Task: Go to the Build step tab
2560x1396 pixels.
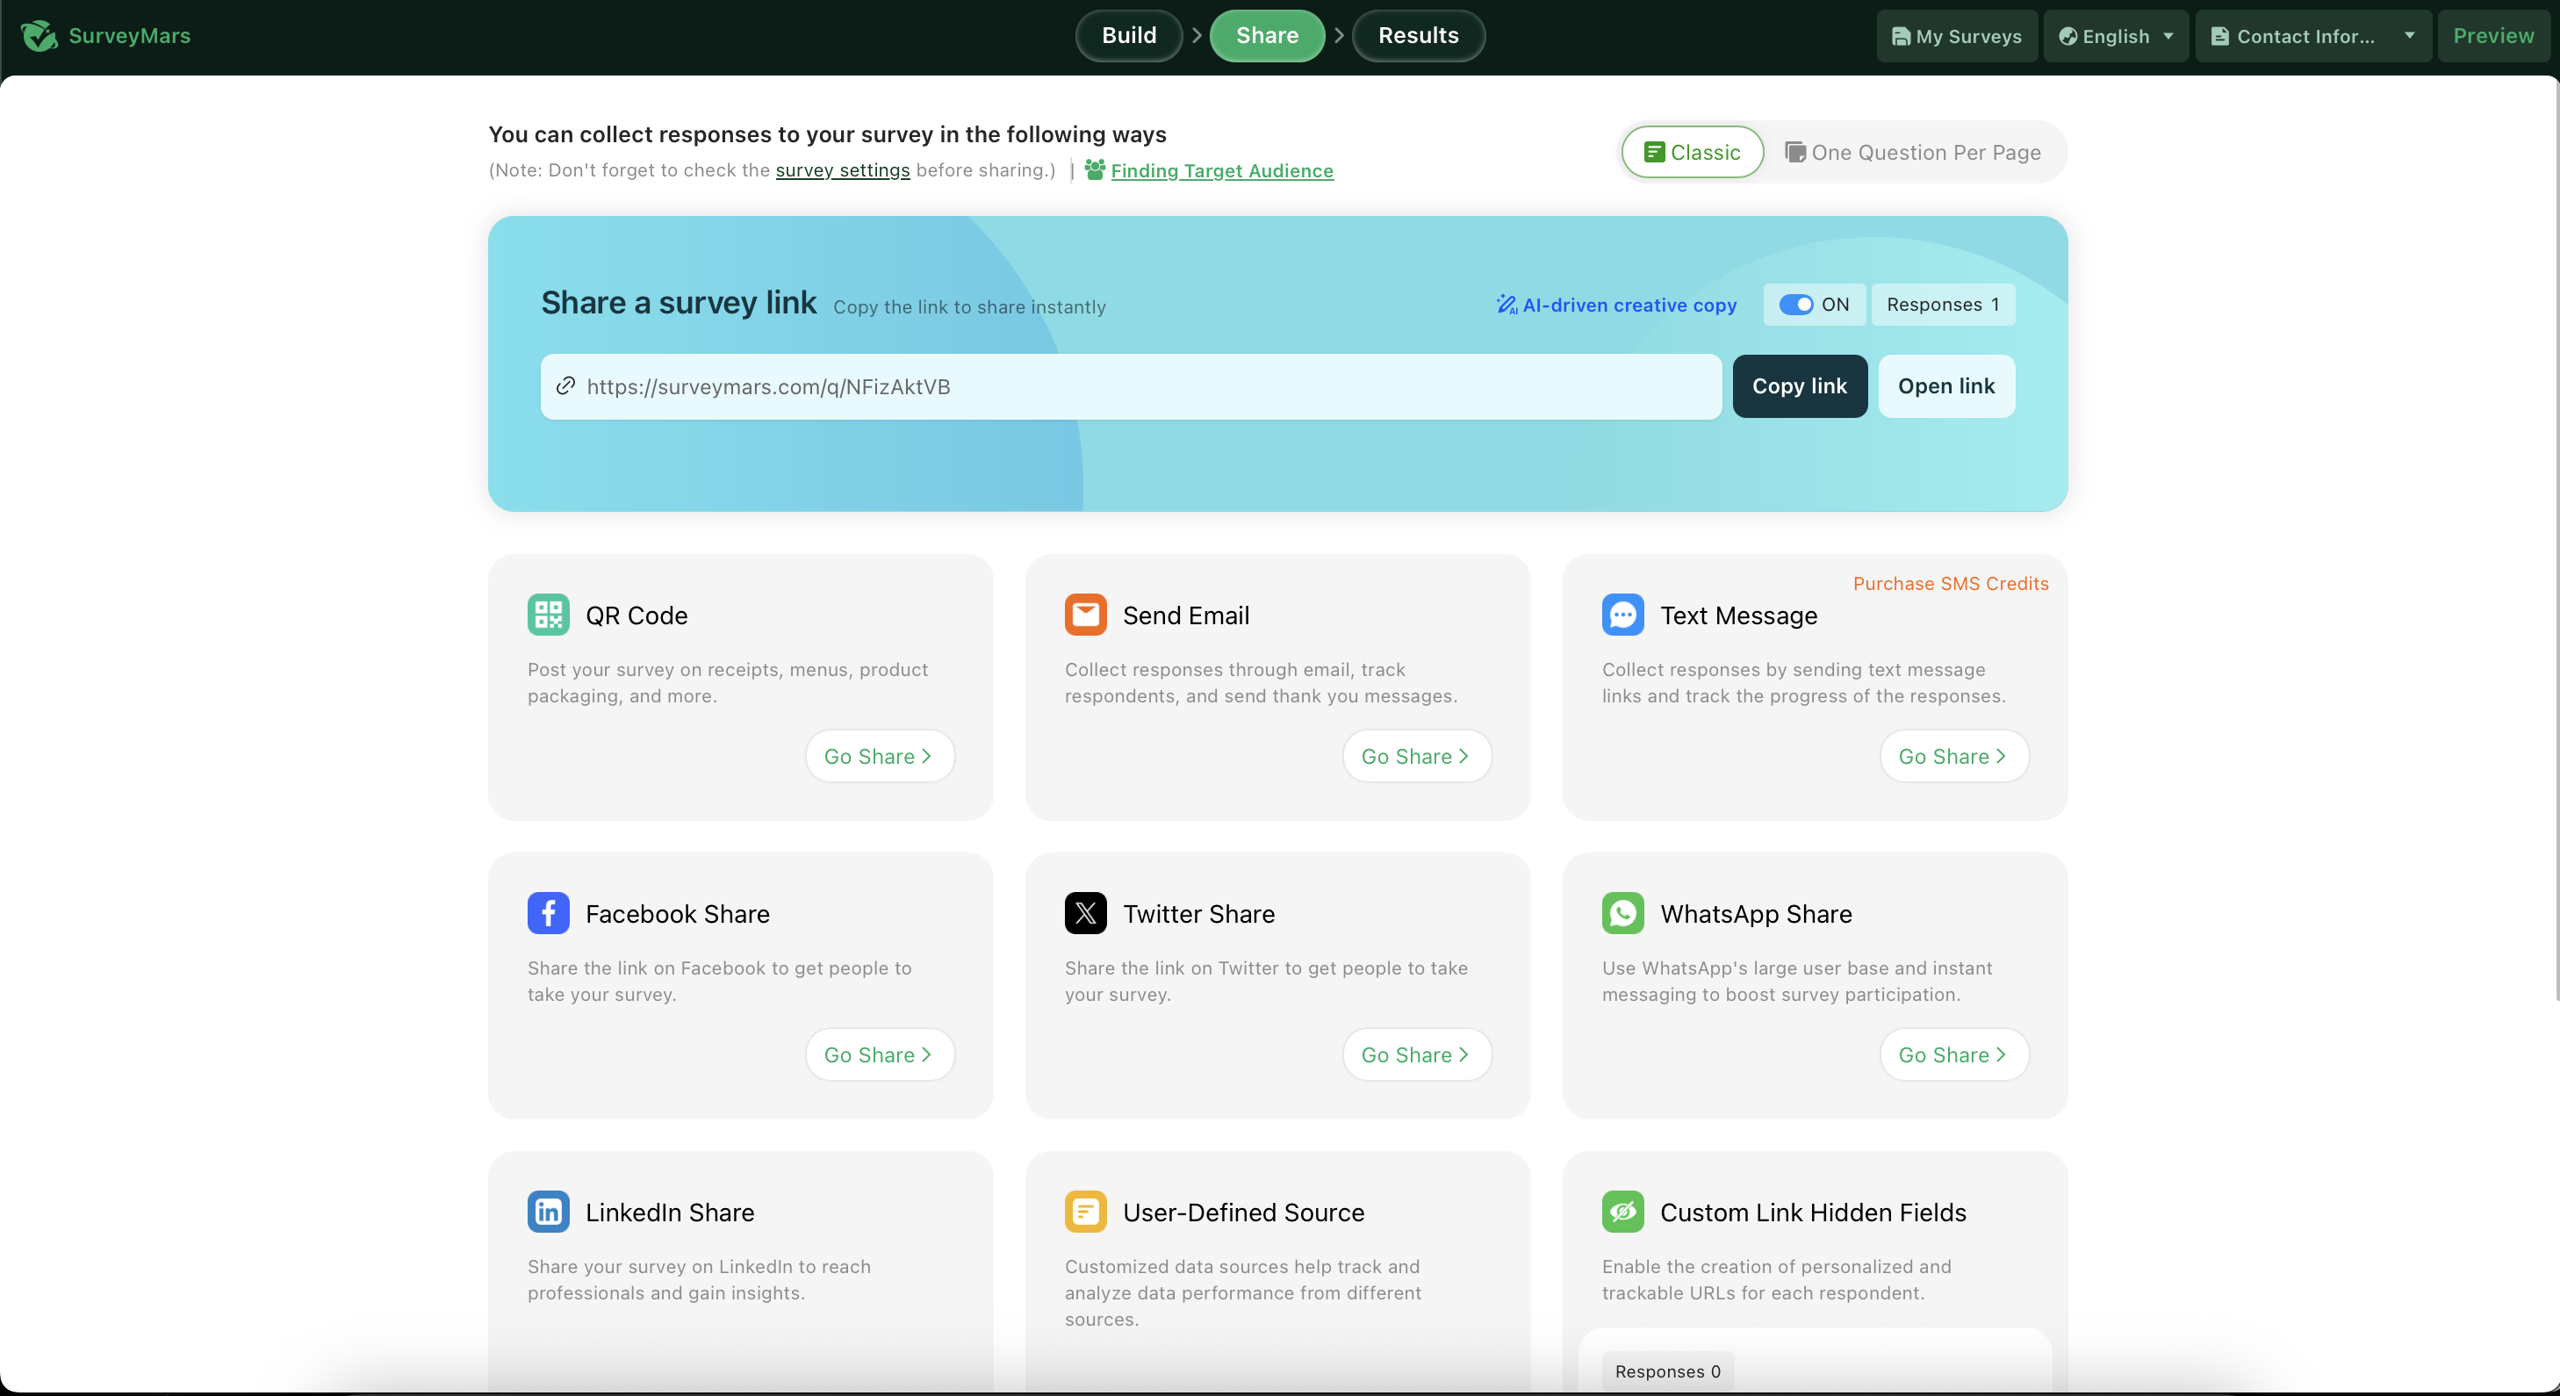Action: [1129, 36]
